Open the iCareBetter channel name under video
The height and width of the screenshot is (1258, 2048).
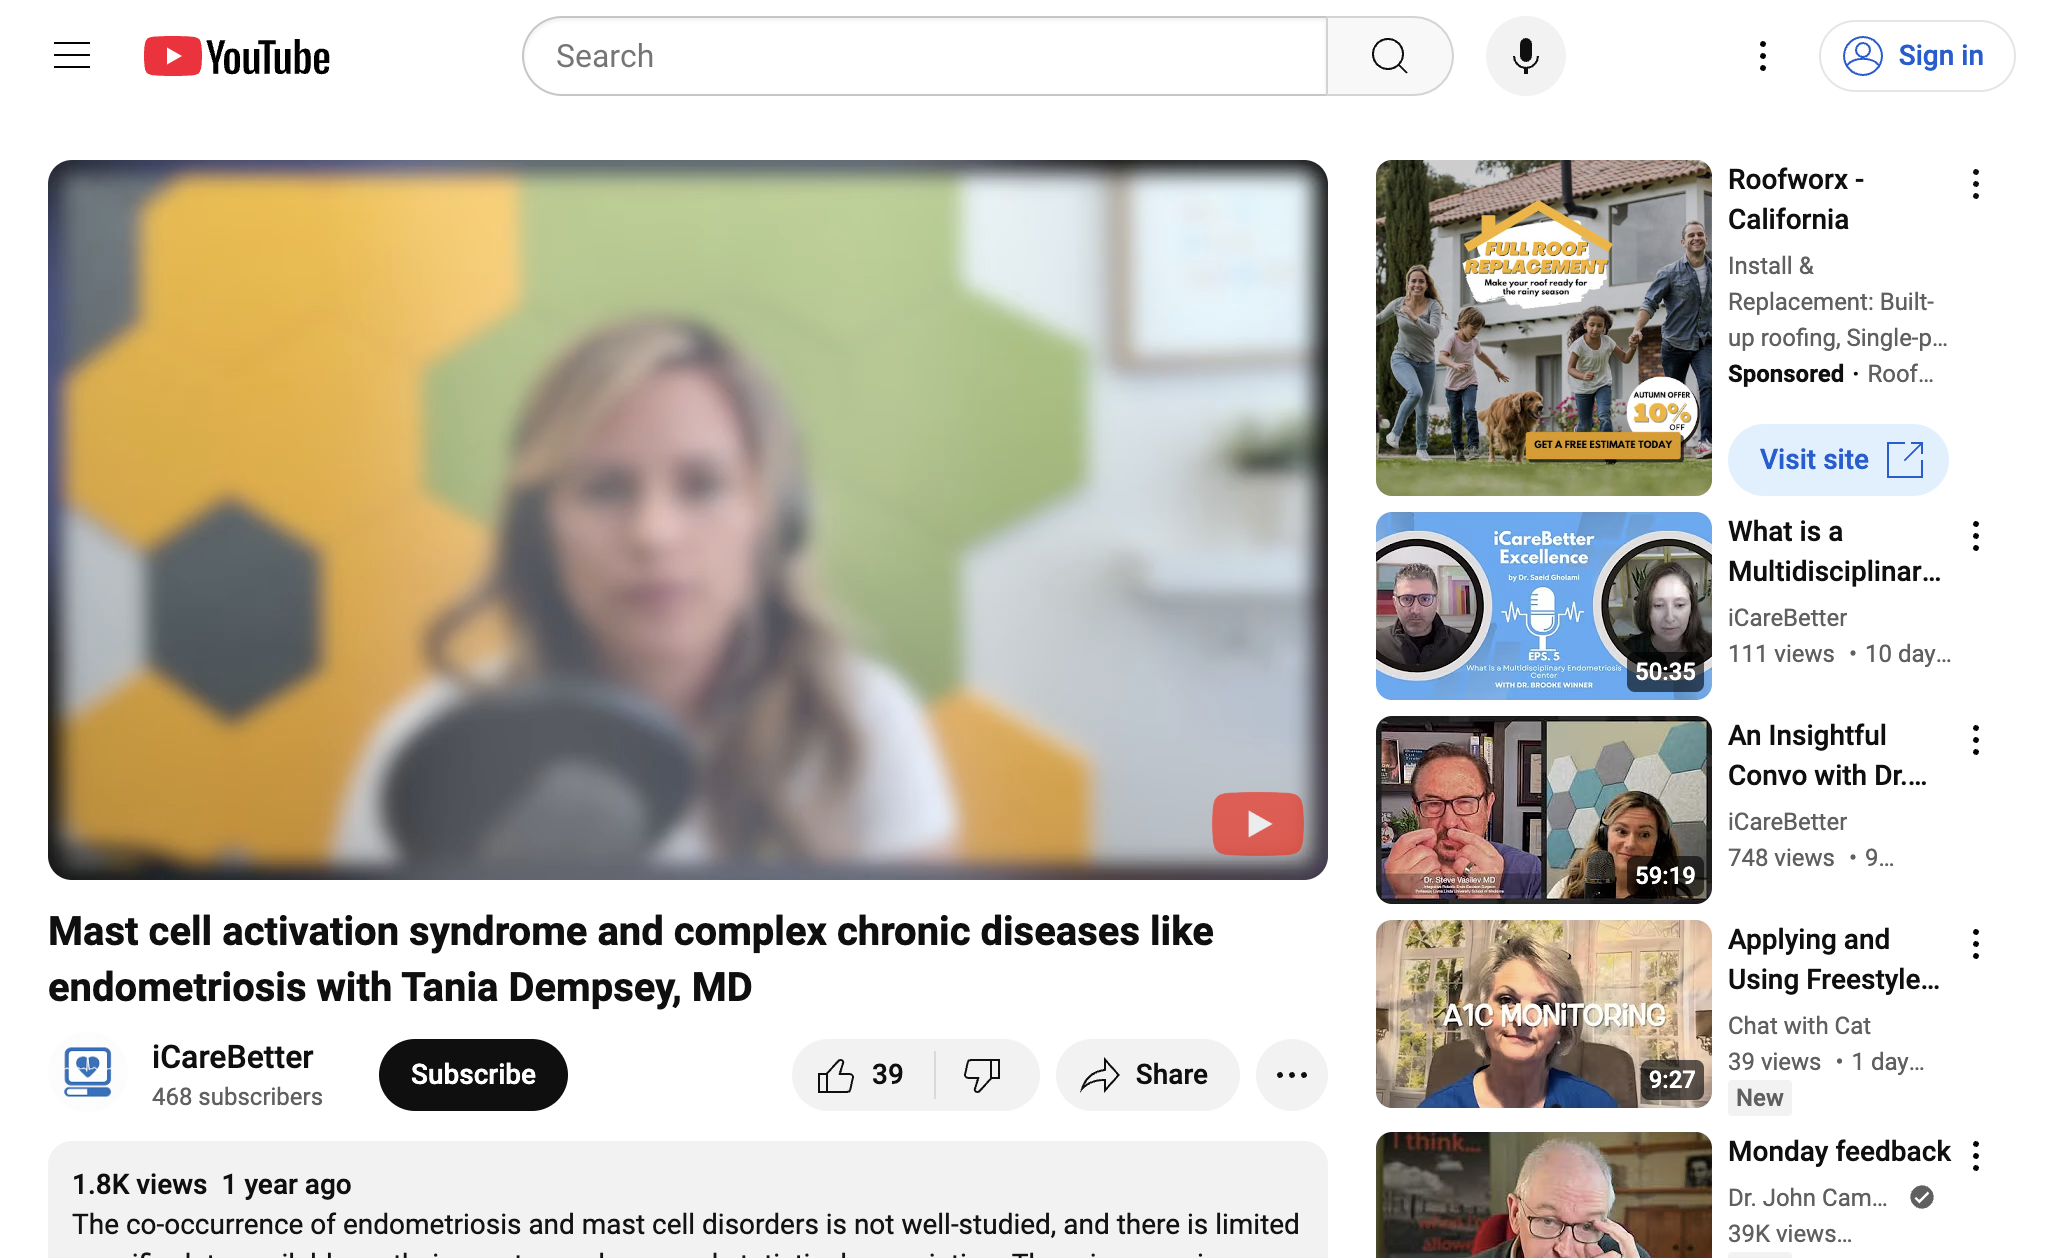coord(232,1057)
